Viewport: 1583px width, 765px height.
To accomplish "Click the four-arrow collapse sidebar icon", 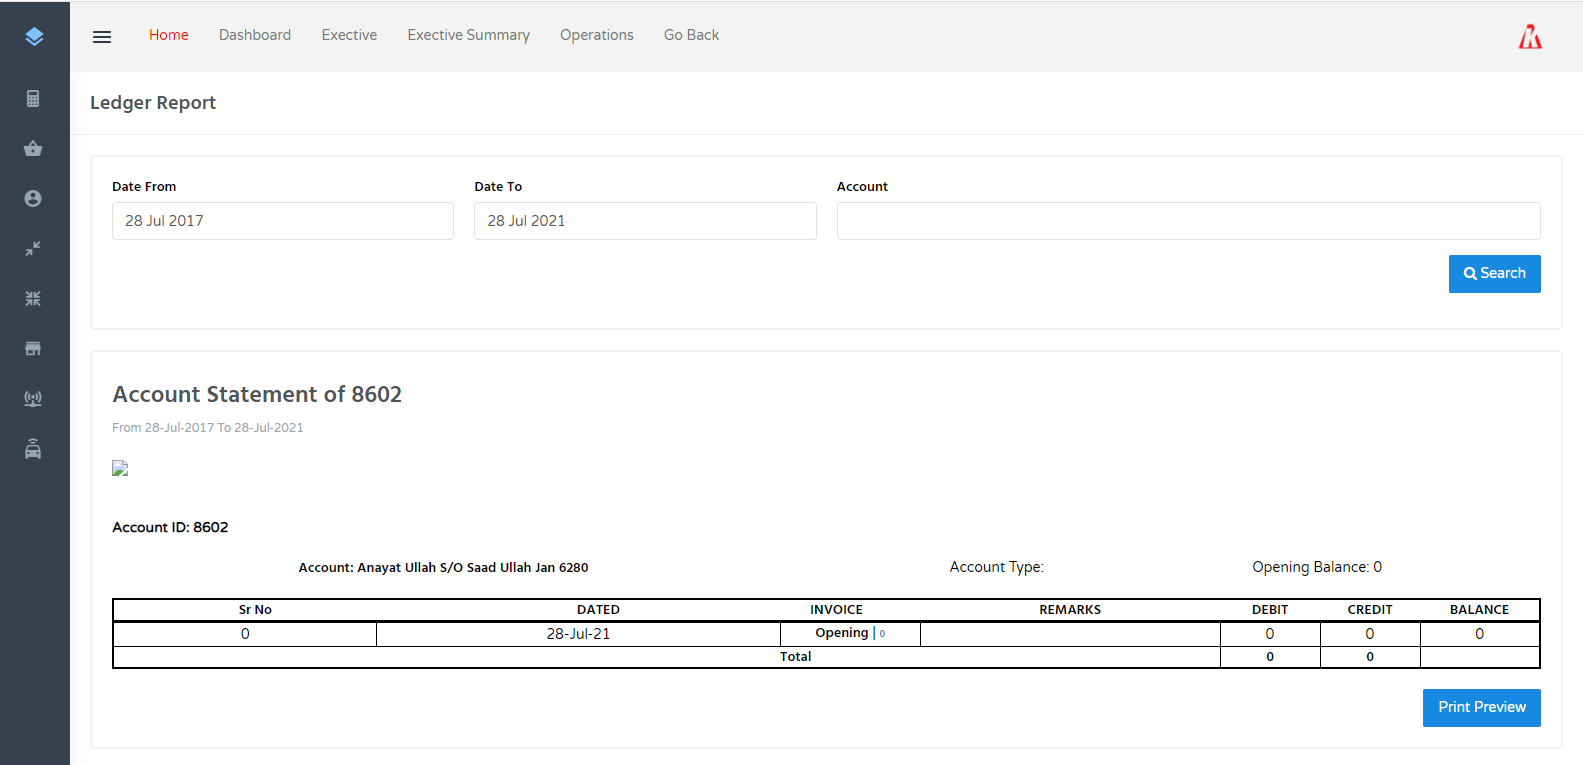I will 33,298.
